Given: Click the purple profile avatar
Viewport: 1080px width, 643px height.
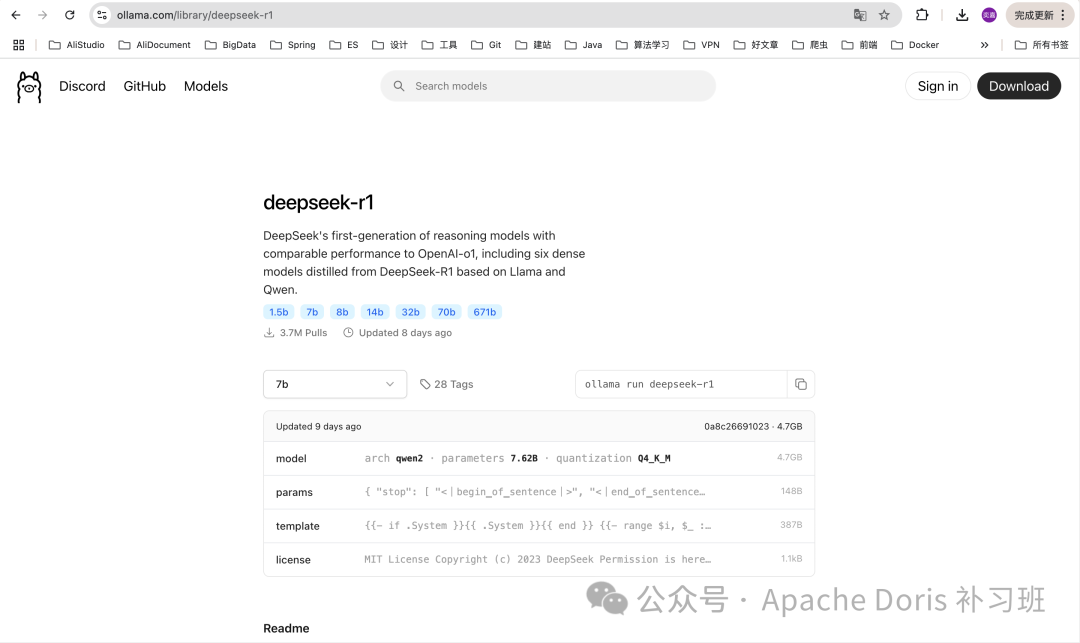Looking at the screenshot, I should 989,15.
